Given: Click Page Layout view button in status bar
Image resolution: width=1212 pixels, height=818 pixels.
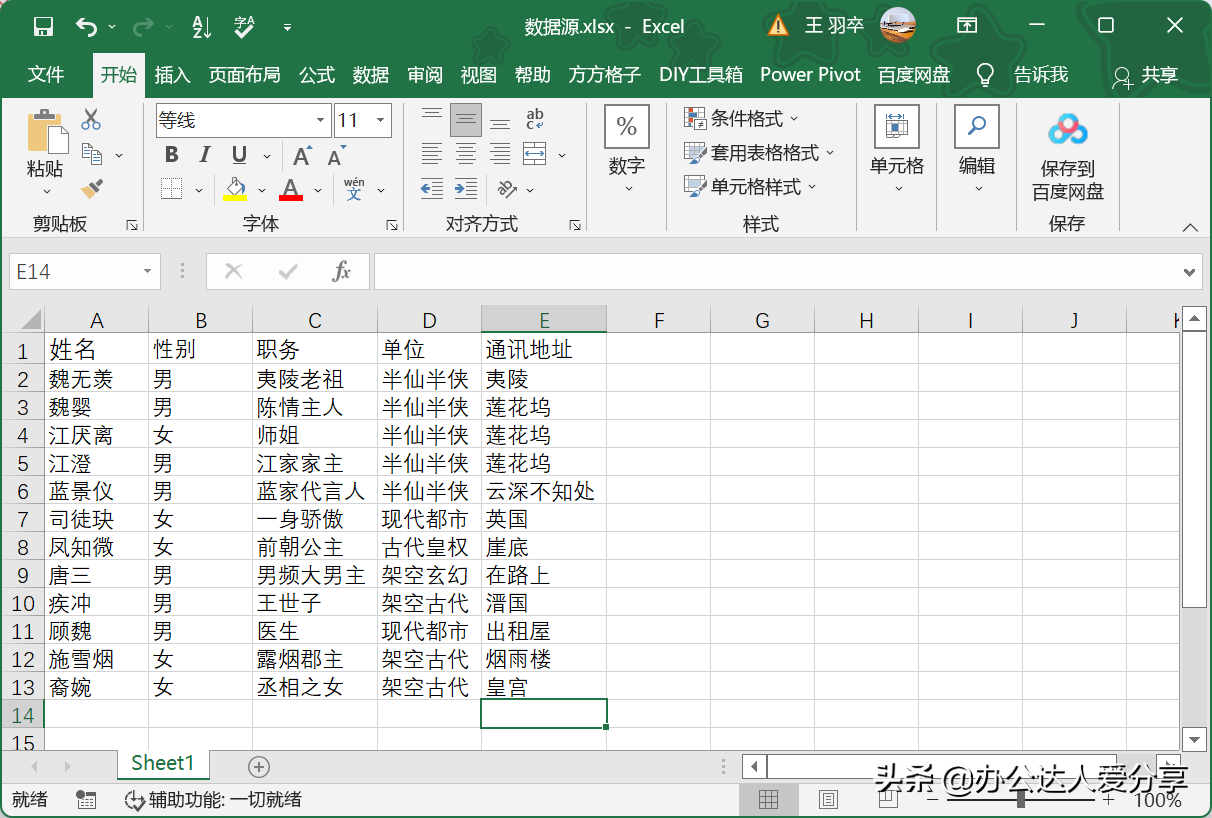Looking at the screenshot, I should click(828, 800).
